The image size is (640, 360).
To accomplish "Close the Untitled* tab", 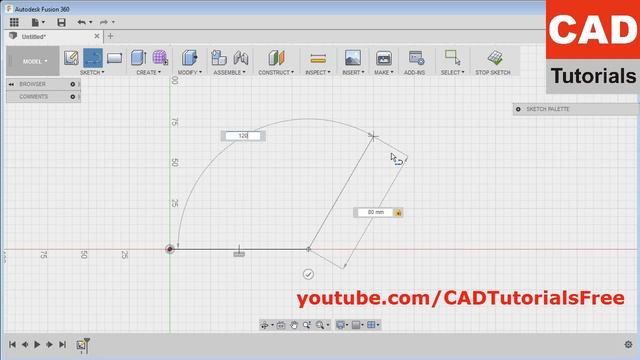I will (97, 36).
